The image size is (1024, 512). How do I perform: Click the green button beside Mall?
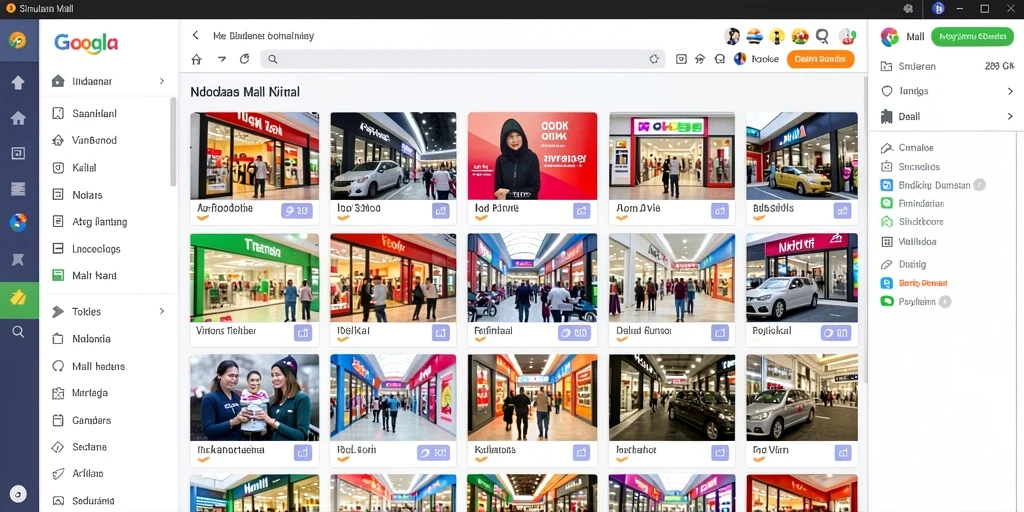972,37
